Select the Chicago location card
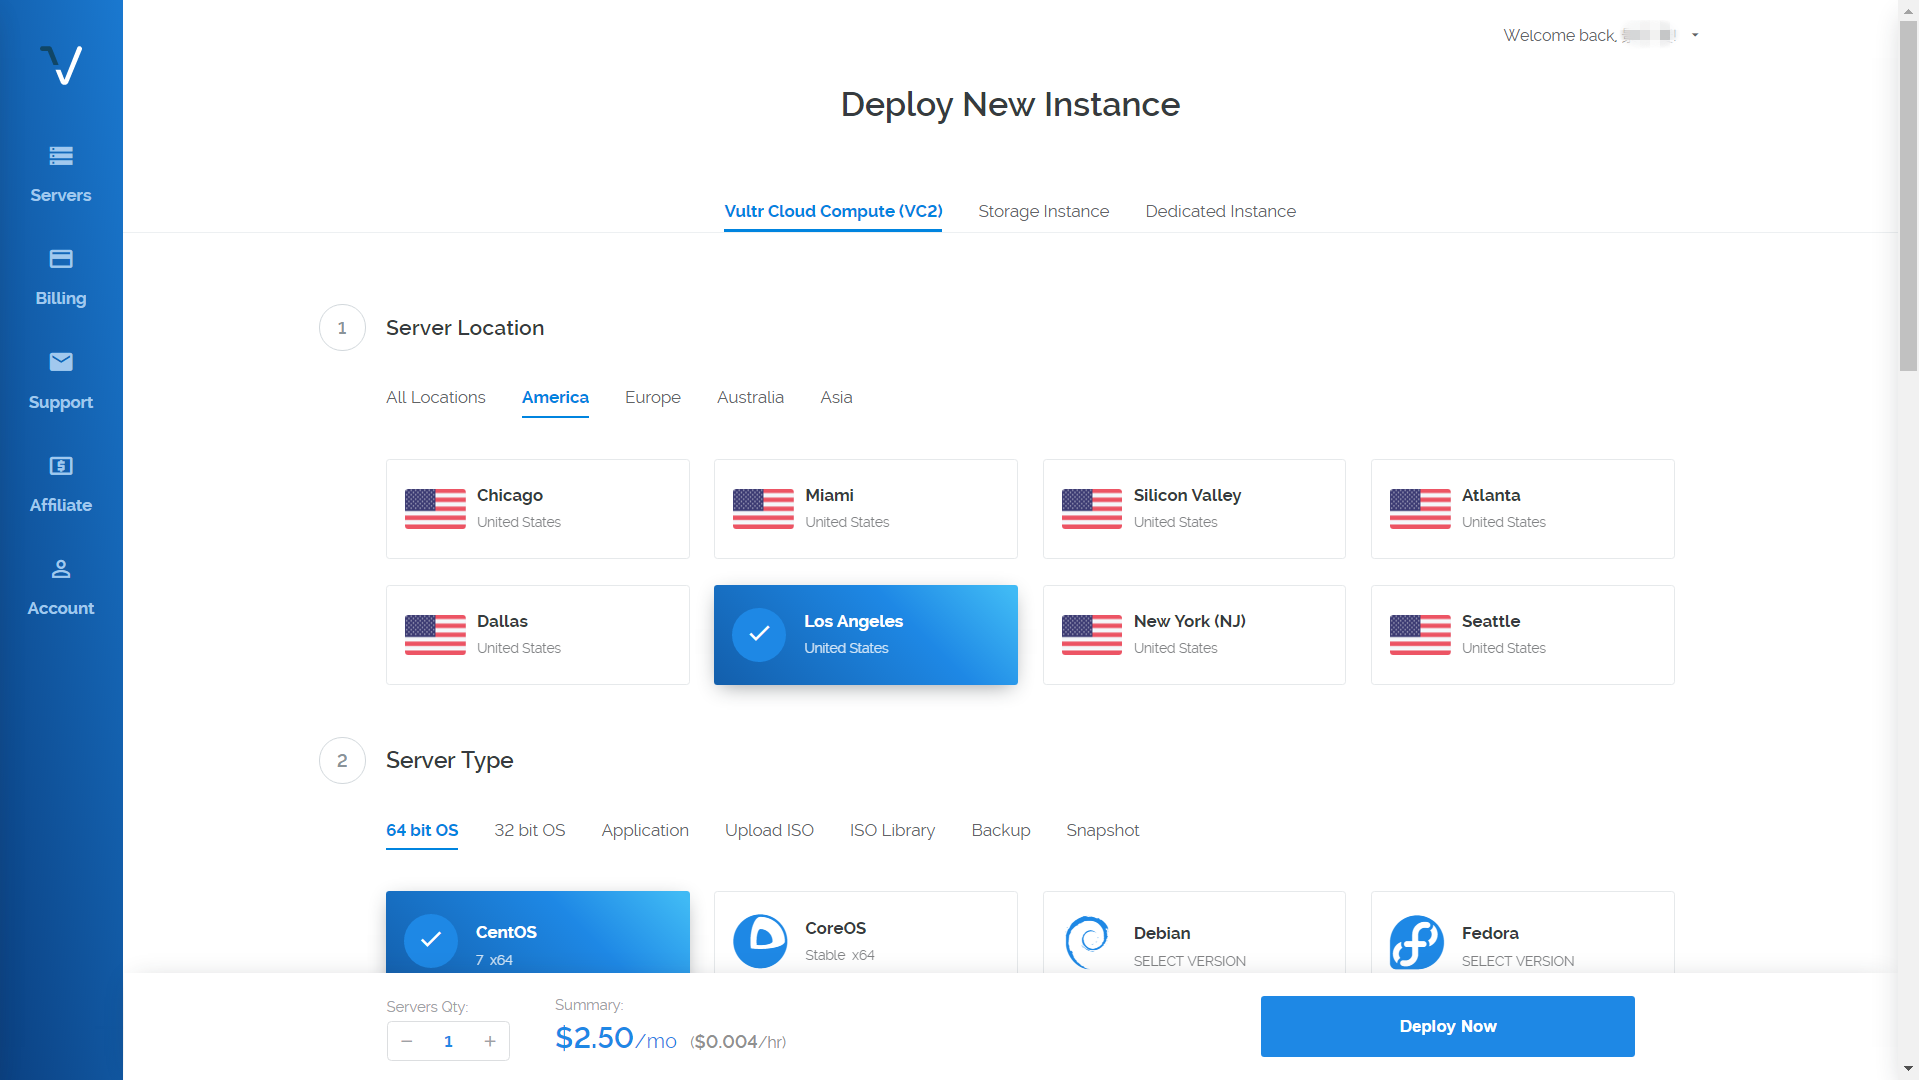1919x1080 pixels. click(538, 509)
